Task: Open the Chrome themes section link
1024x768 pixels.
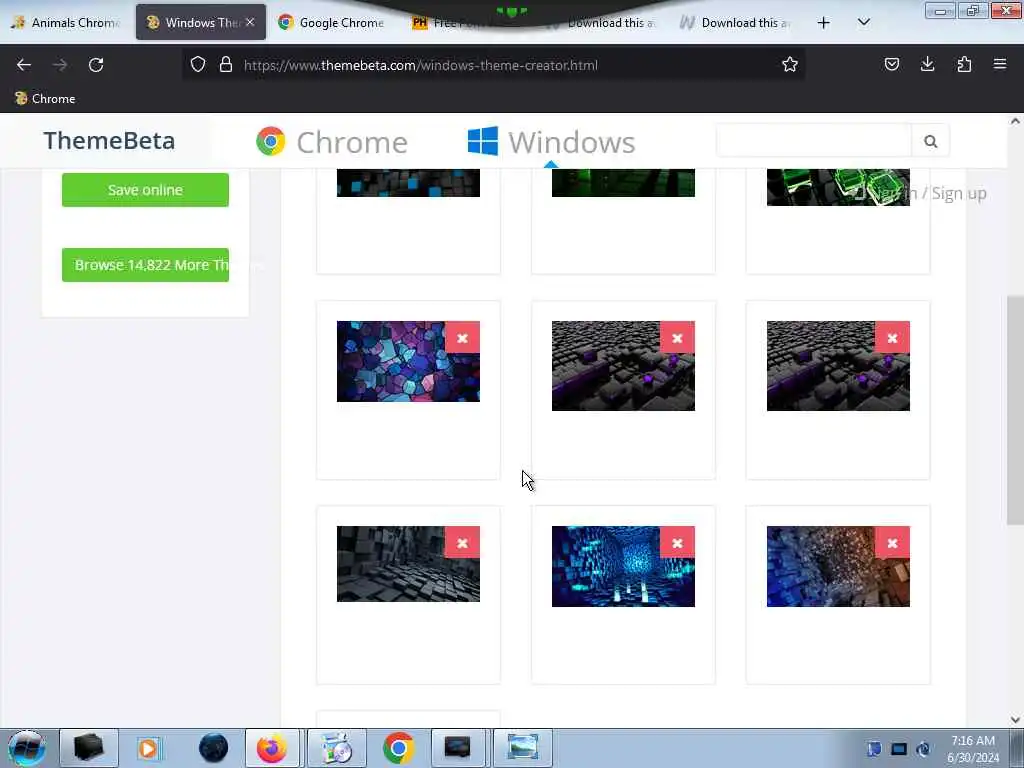Action: coord(332,142)
